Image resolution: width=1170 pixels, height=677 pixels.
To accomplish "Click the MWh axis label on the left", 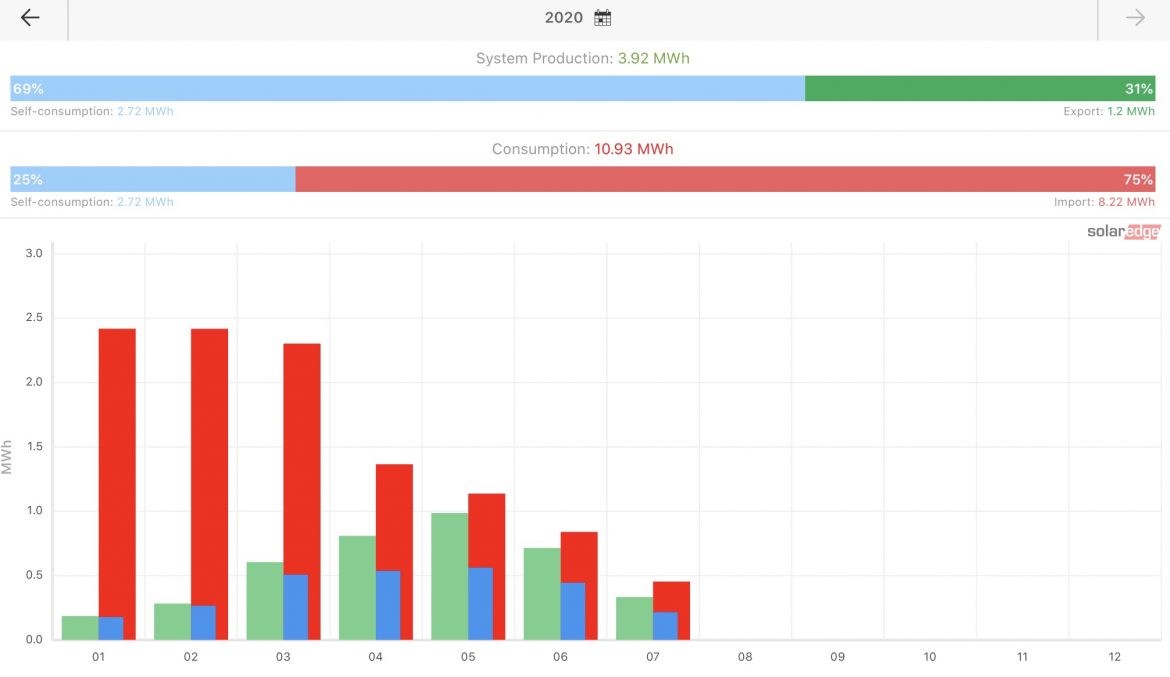I will tap(8, 447).
